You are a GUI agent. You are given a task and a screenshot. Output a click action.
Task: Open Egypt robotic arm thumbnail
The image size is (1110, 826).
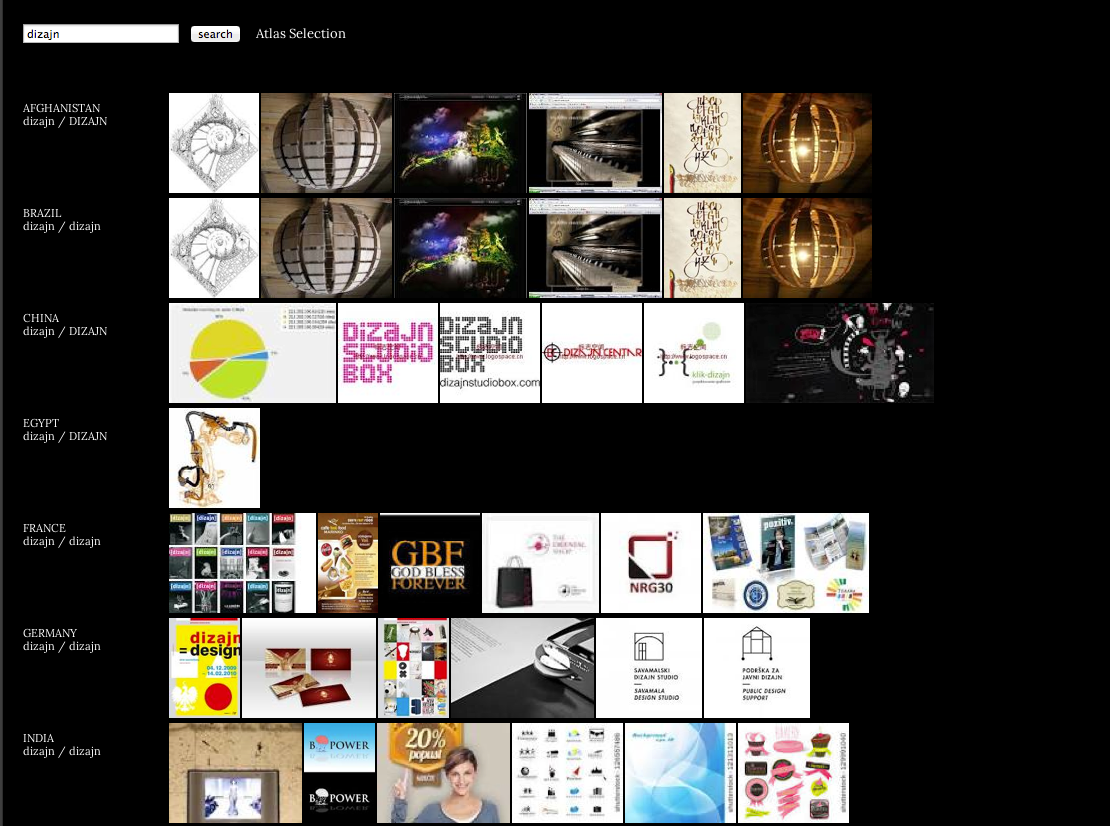(x=214, y=458)
